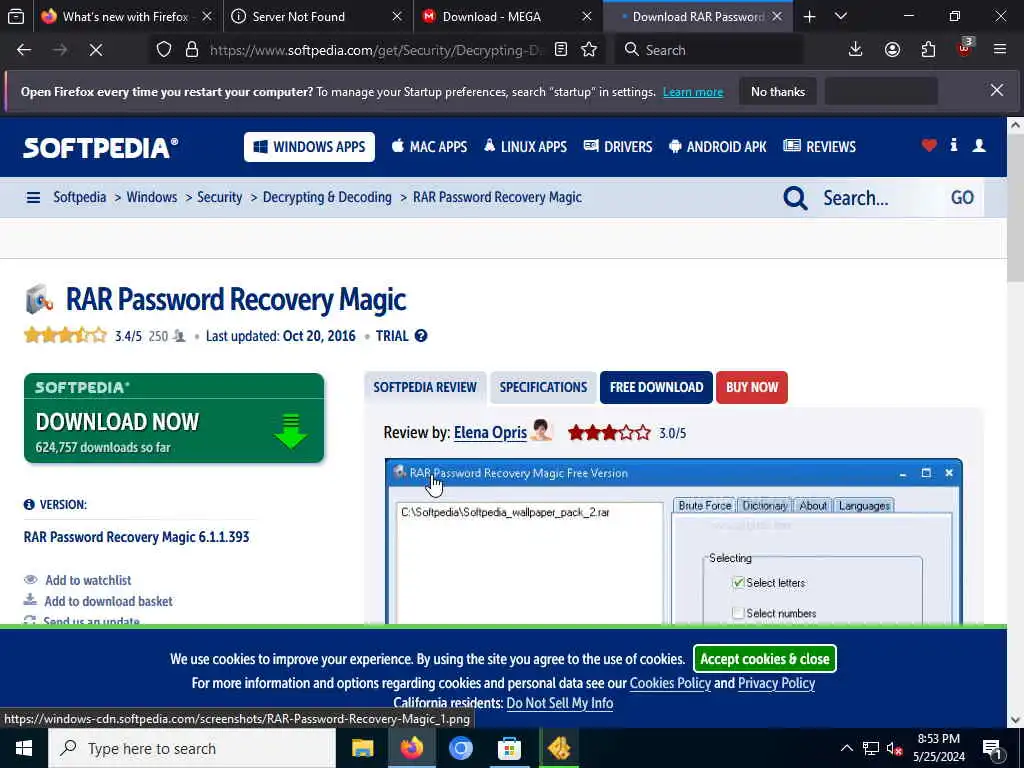Select Android APK navigation item
This screenshot has height=768, width=1024.
click(718, 147)
